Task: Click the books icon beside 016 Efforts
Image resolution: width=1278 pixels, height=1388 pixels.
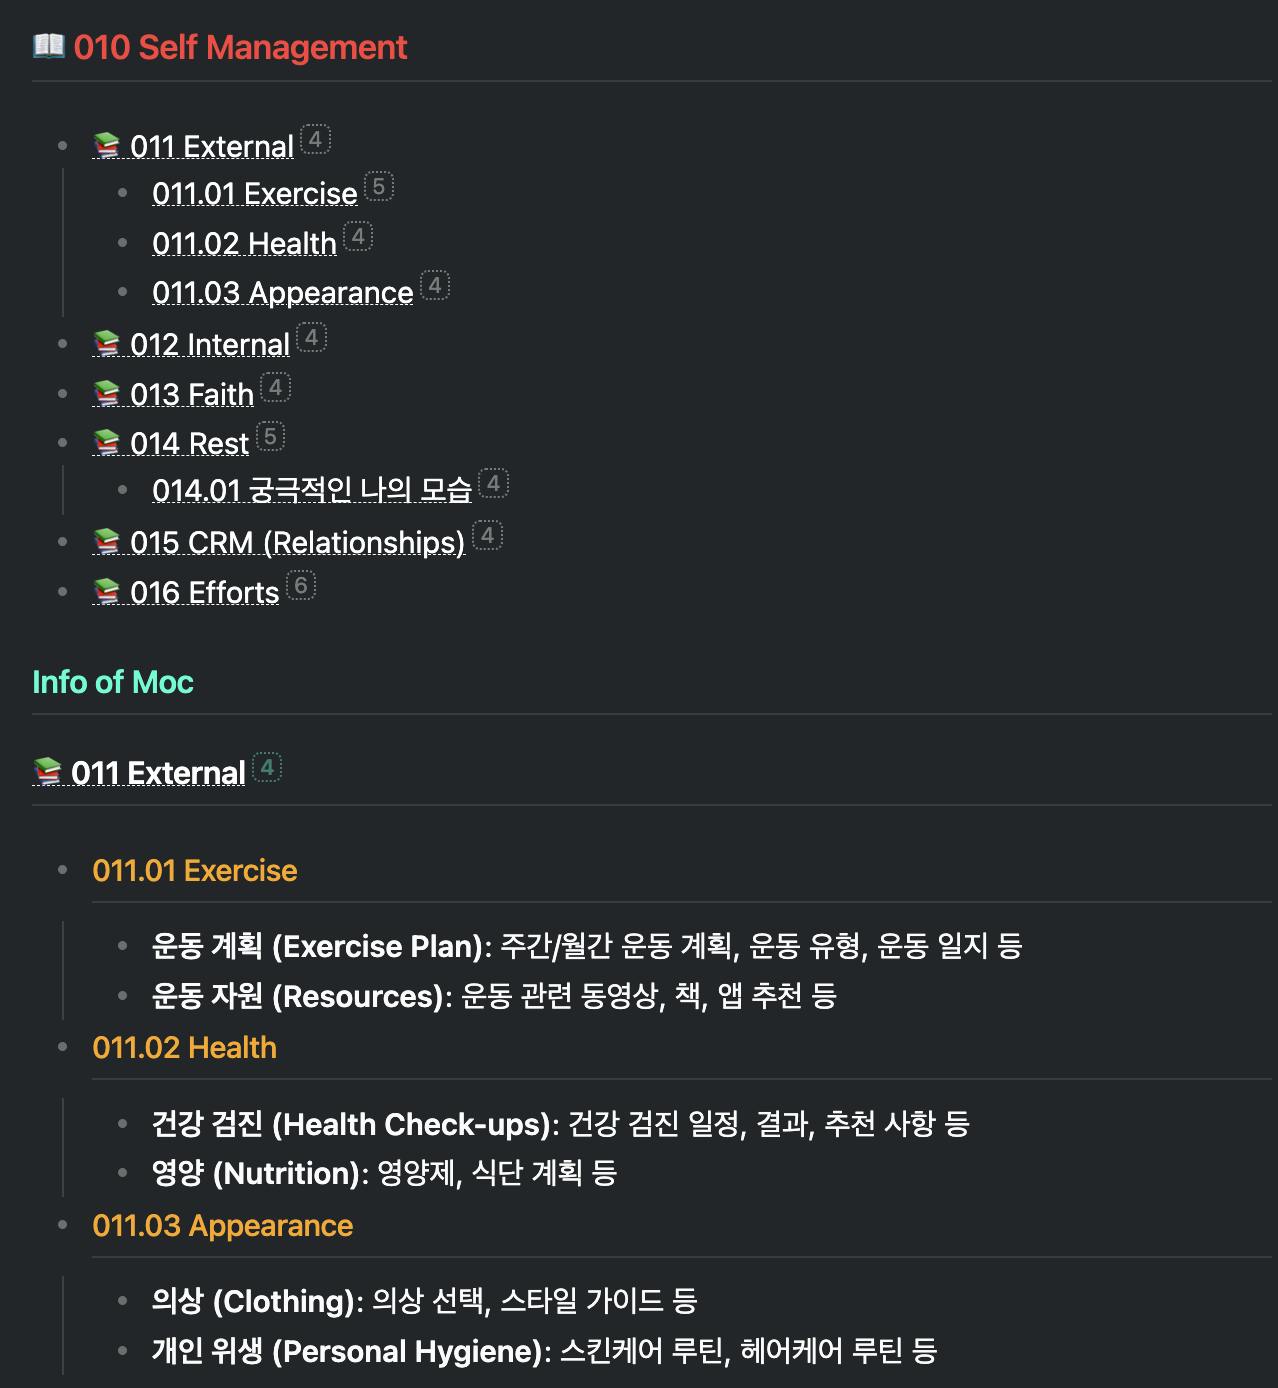Action: point(107,592)
